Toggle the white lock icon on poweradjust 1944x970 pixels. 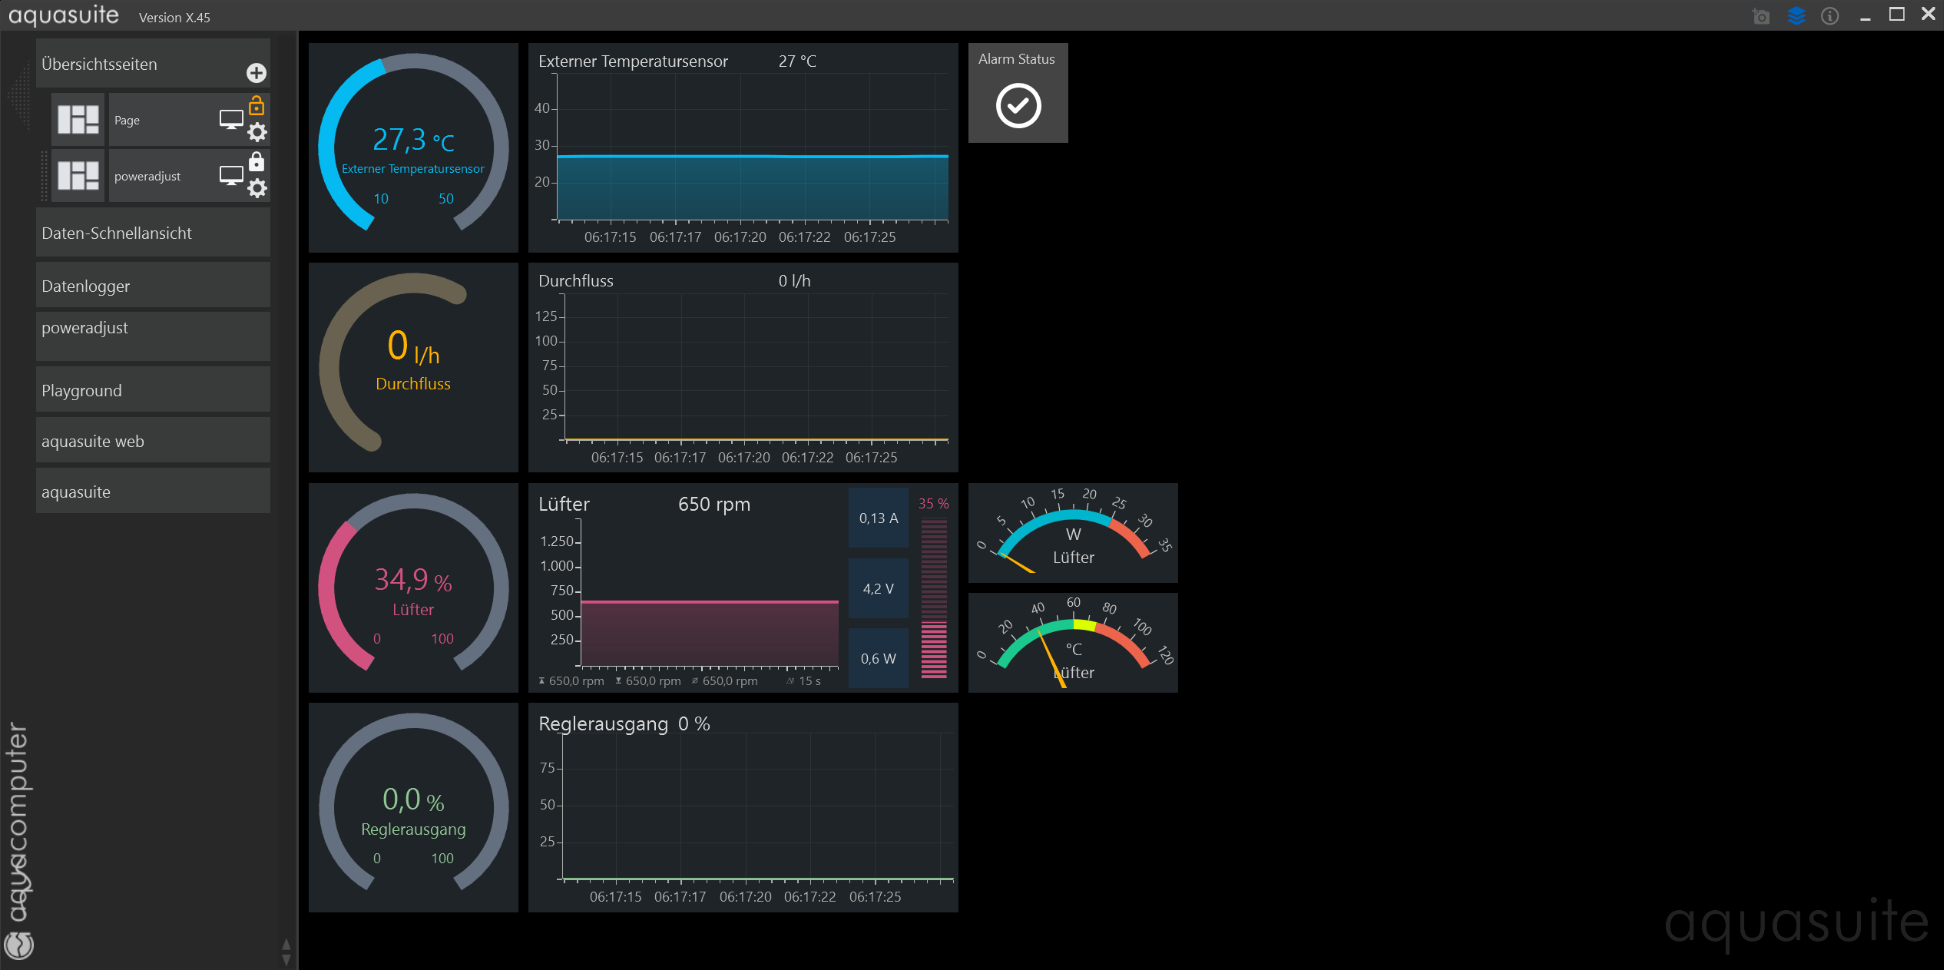pos(257,162)
